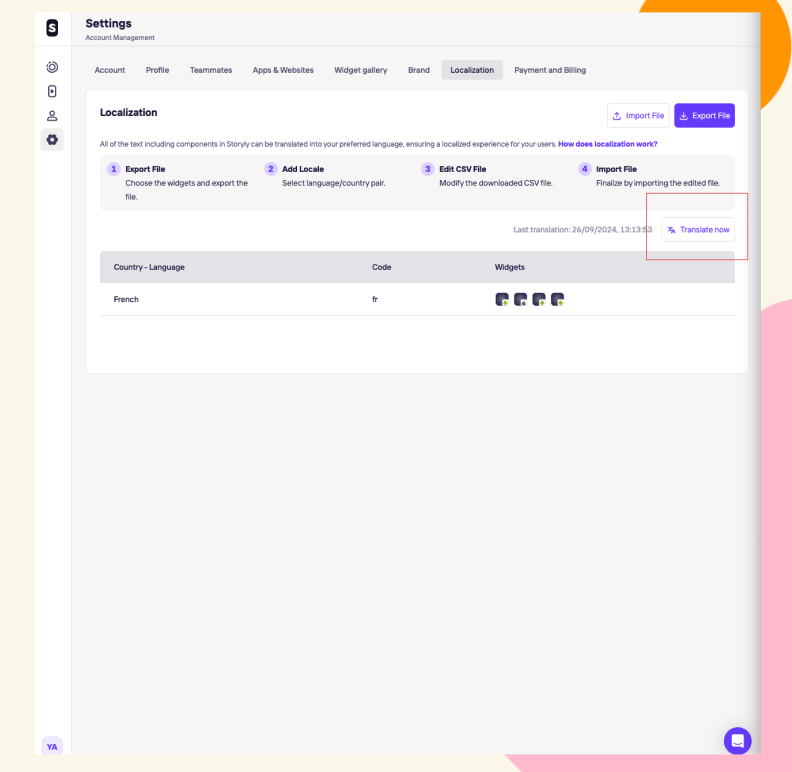Open the stories dashboard ring icon

coord(52,67)
